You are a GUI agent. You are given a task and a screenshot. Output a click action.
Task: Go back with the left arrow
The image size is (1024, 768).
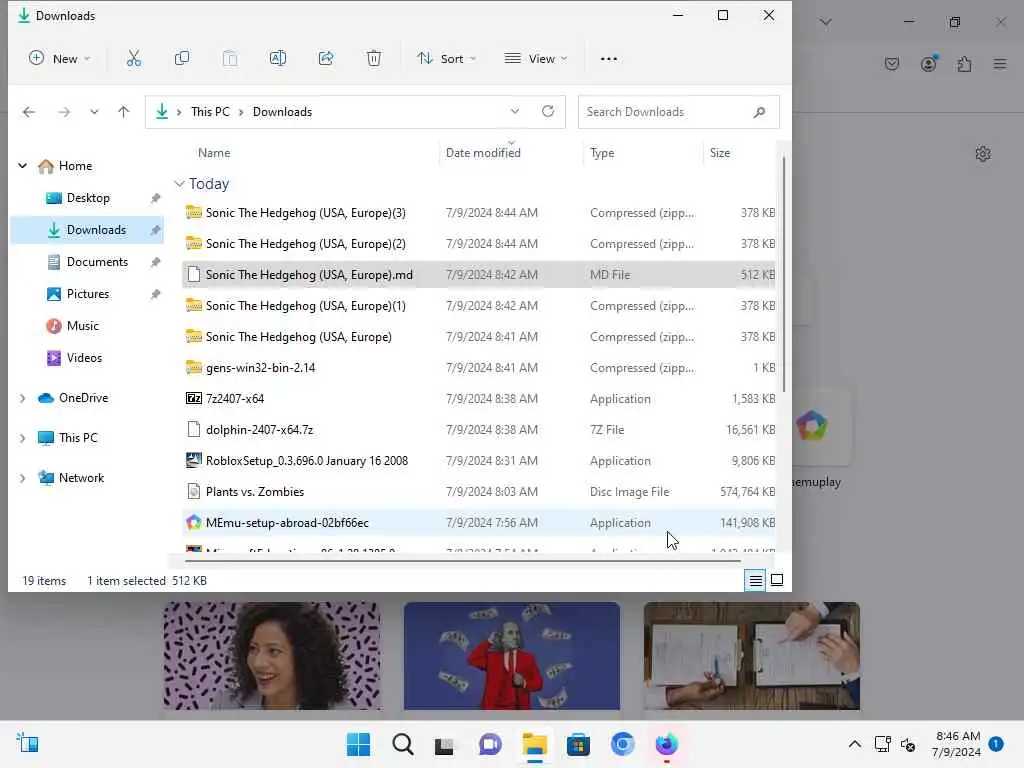pos(29,112)
